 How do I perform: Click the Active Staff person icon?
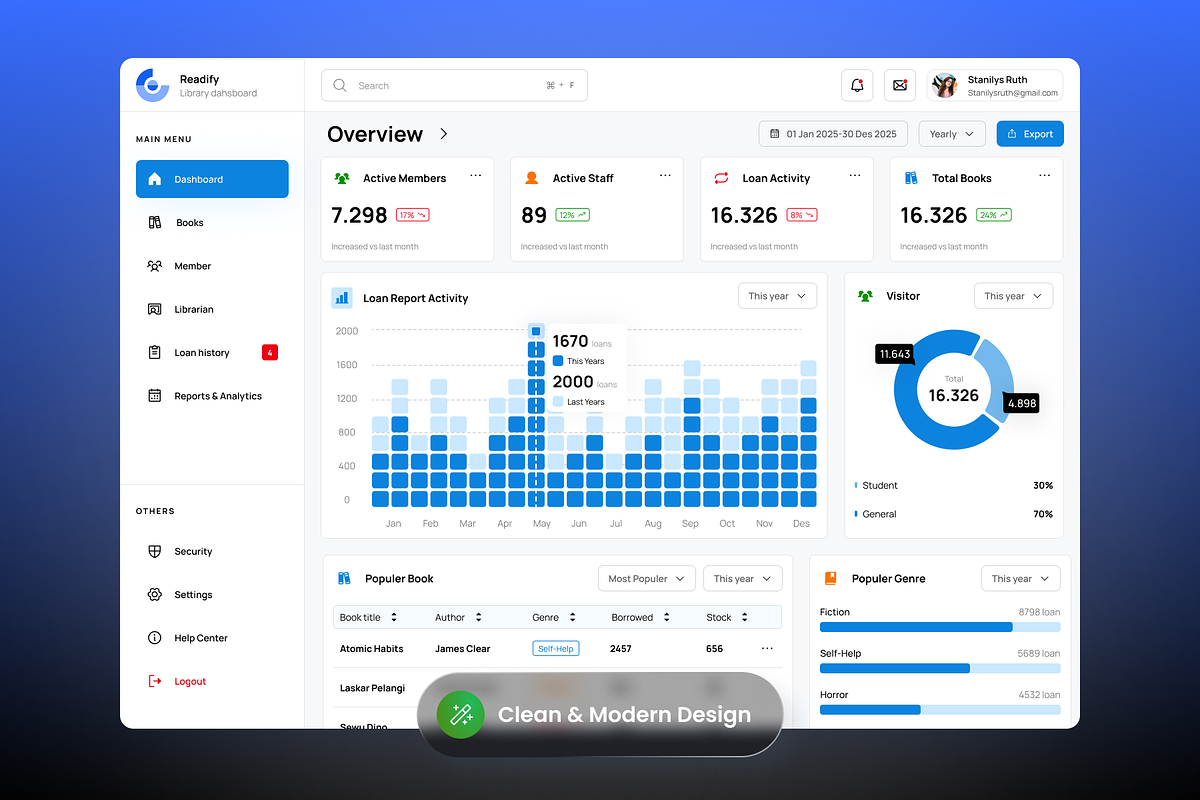[532, 178]
